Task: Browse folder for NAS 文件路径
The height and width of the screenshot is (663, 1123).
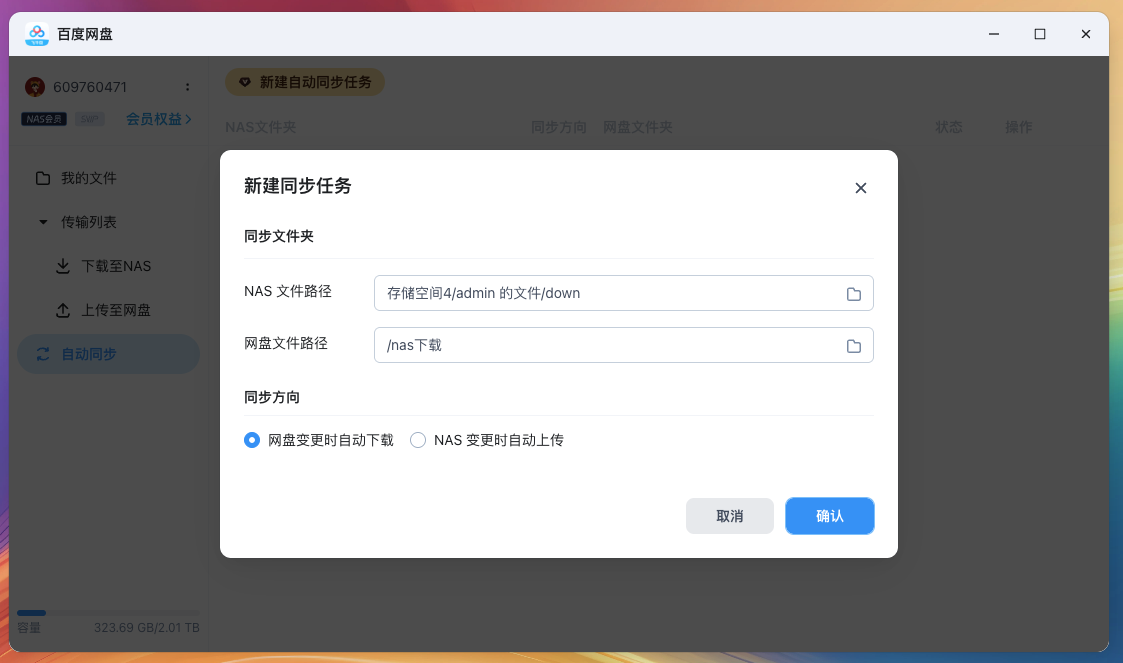Action: pyautogui.click(x=854, y=294)
